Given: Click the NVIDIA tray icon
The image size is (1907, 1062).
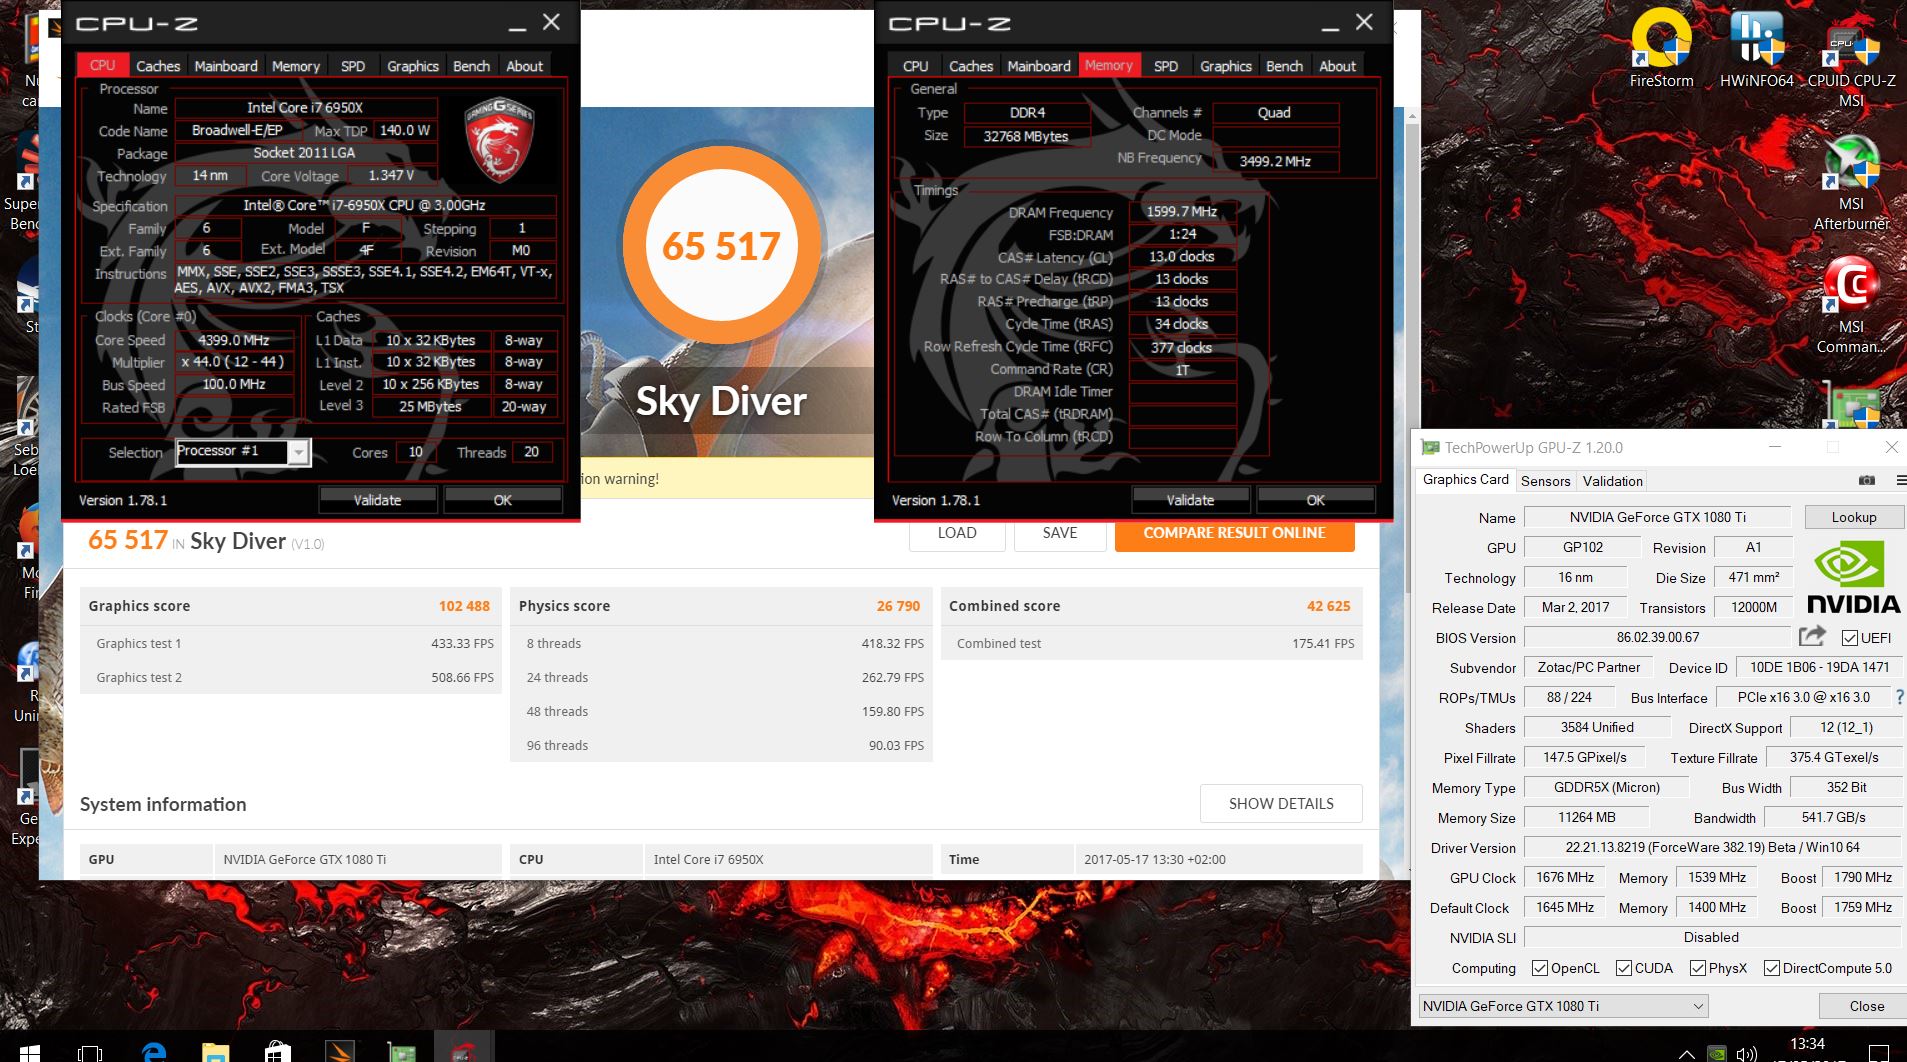Looking at the screenshot, I should pos(1715,1053).
